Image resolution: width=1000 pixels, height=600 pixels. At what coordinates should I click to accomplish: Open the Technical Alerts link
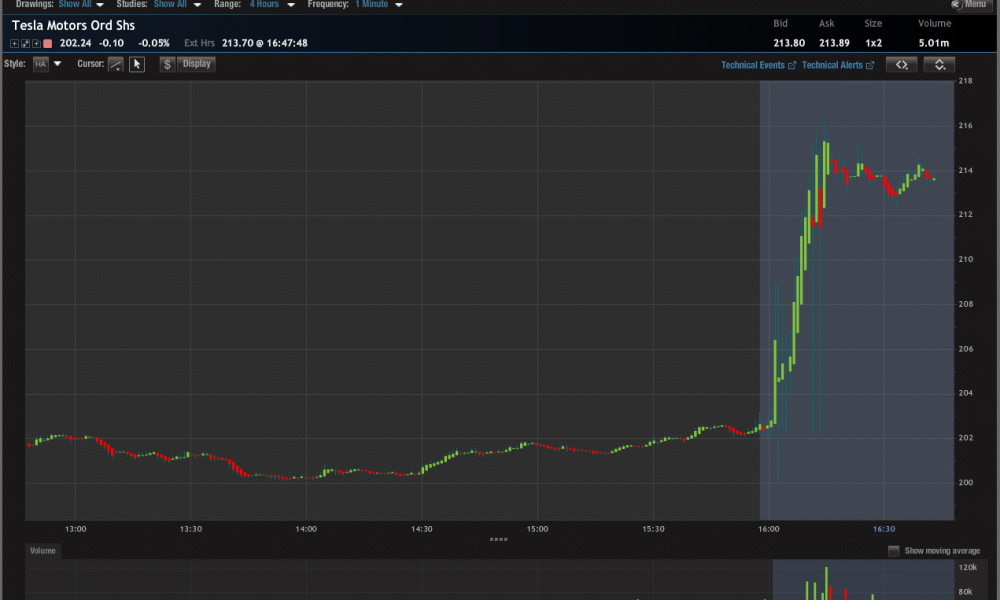click(x=837, y=65)
